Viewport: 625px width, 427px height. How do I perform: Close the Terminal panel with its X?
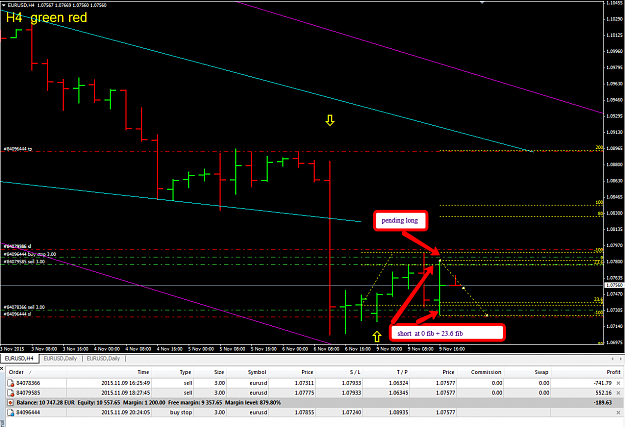2,368
